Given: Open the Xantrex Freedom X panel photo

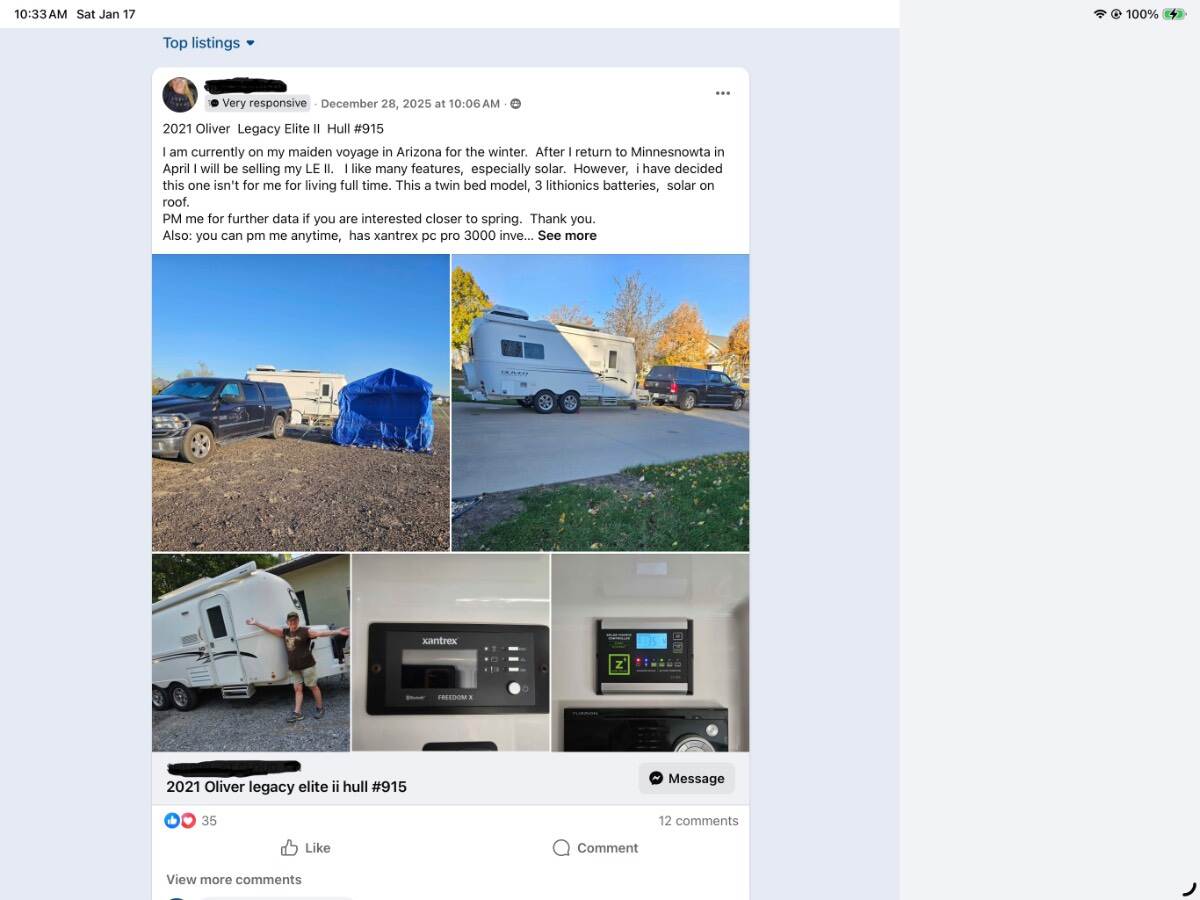Looking at the screenshot, I should (451, 652).
